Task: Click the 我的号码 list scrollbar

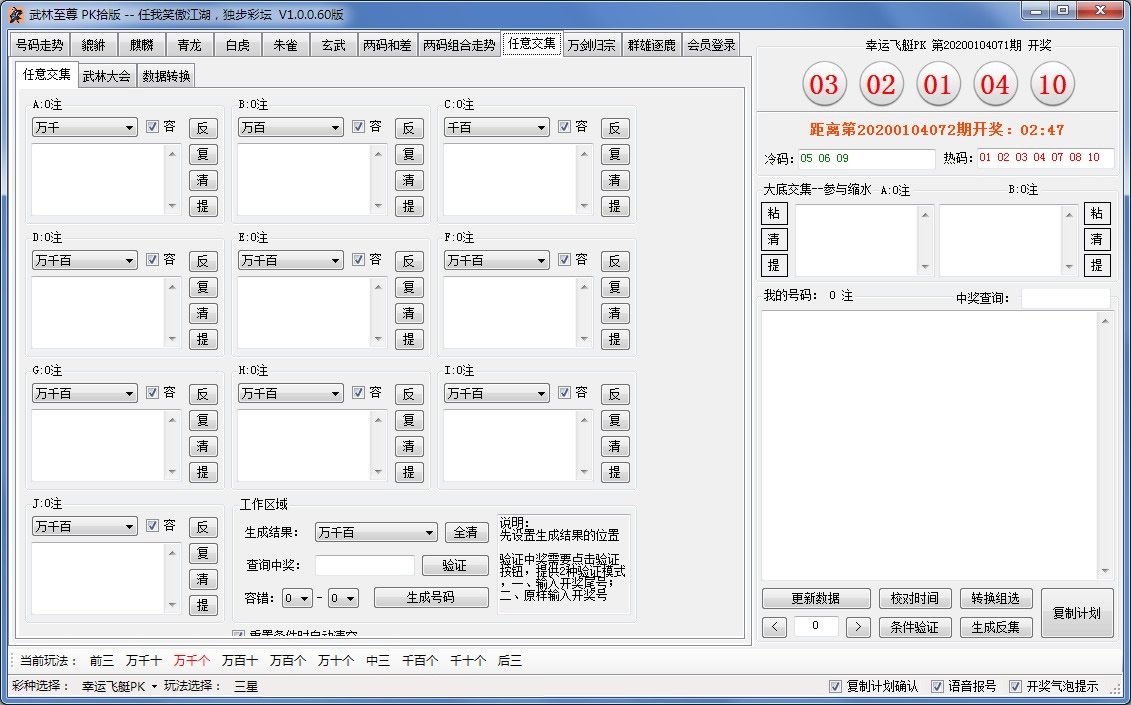Action: tap(1105, 445)
